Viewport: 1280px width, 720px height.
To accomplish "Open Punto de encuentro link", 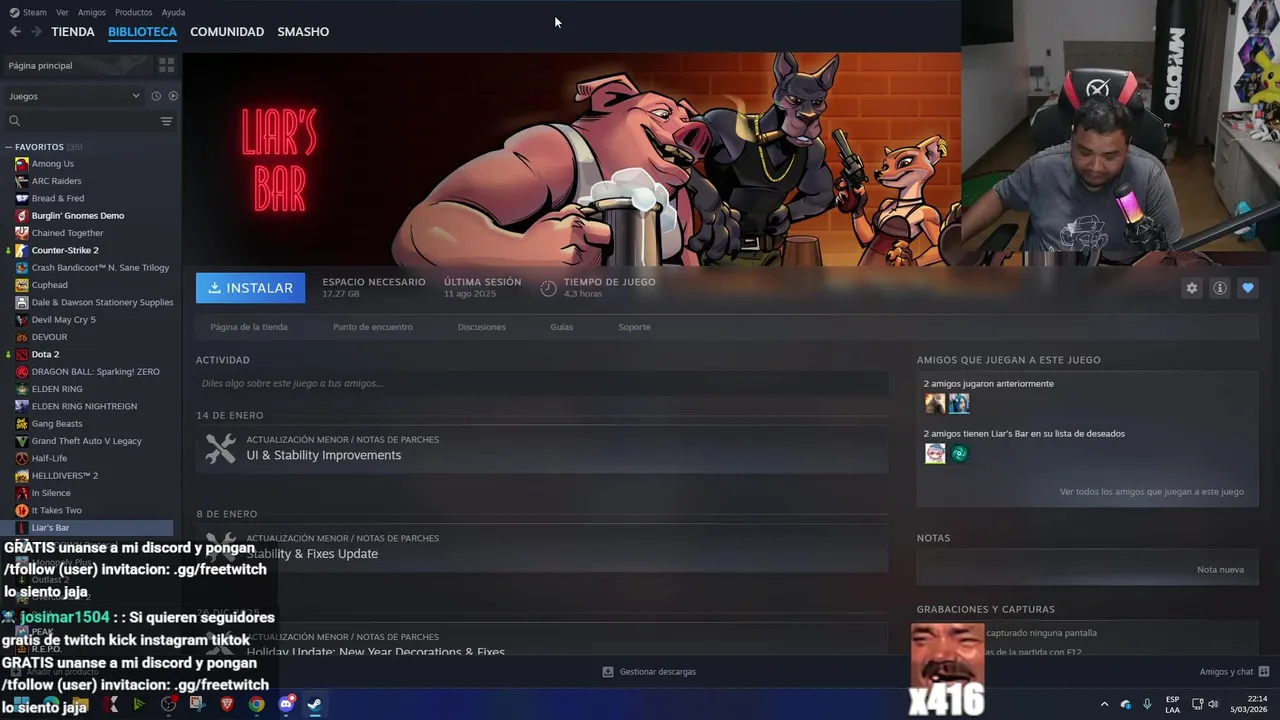I will 372,327.
